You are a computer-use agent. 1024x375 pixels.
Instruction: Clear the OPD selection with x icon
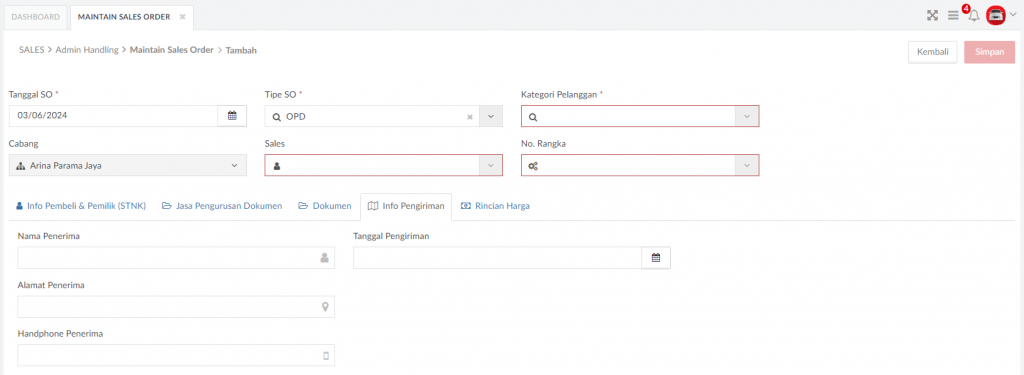tap(469, 117)
